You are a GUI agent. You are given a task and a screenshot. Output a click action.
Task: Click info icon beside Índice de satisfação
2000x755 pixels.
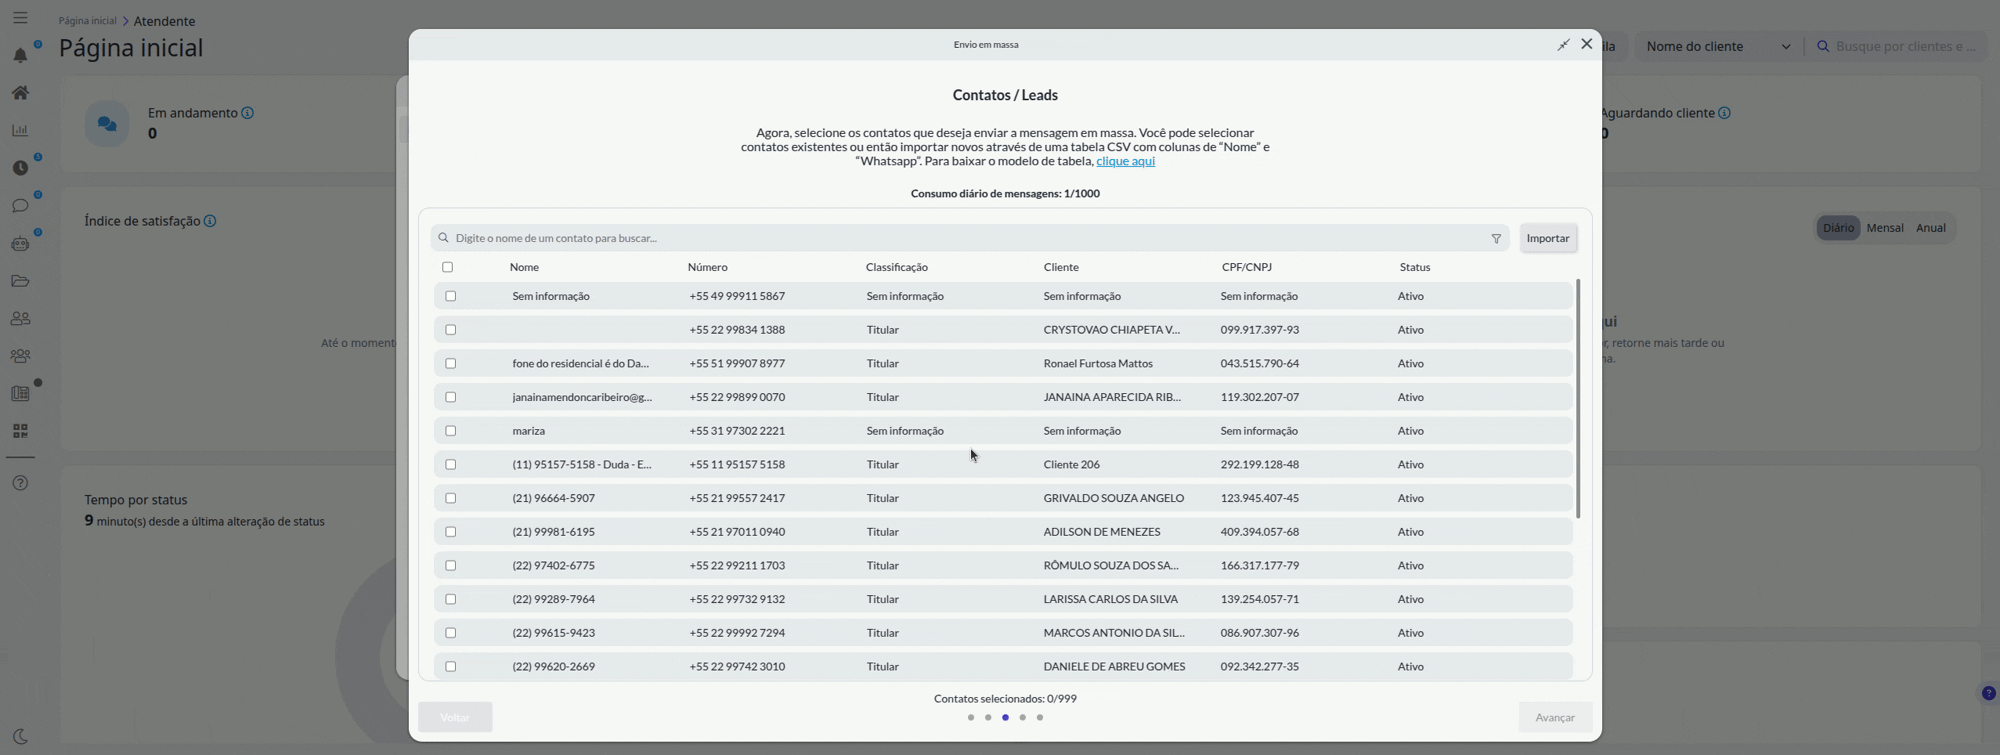point(210,221)
